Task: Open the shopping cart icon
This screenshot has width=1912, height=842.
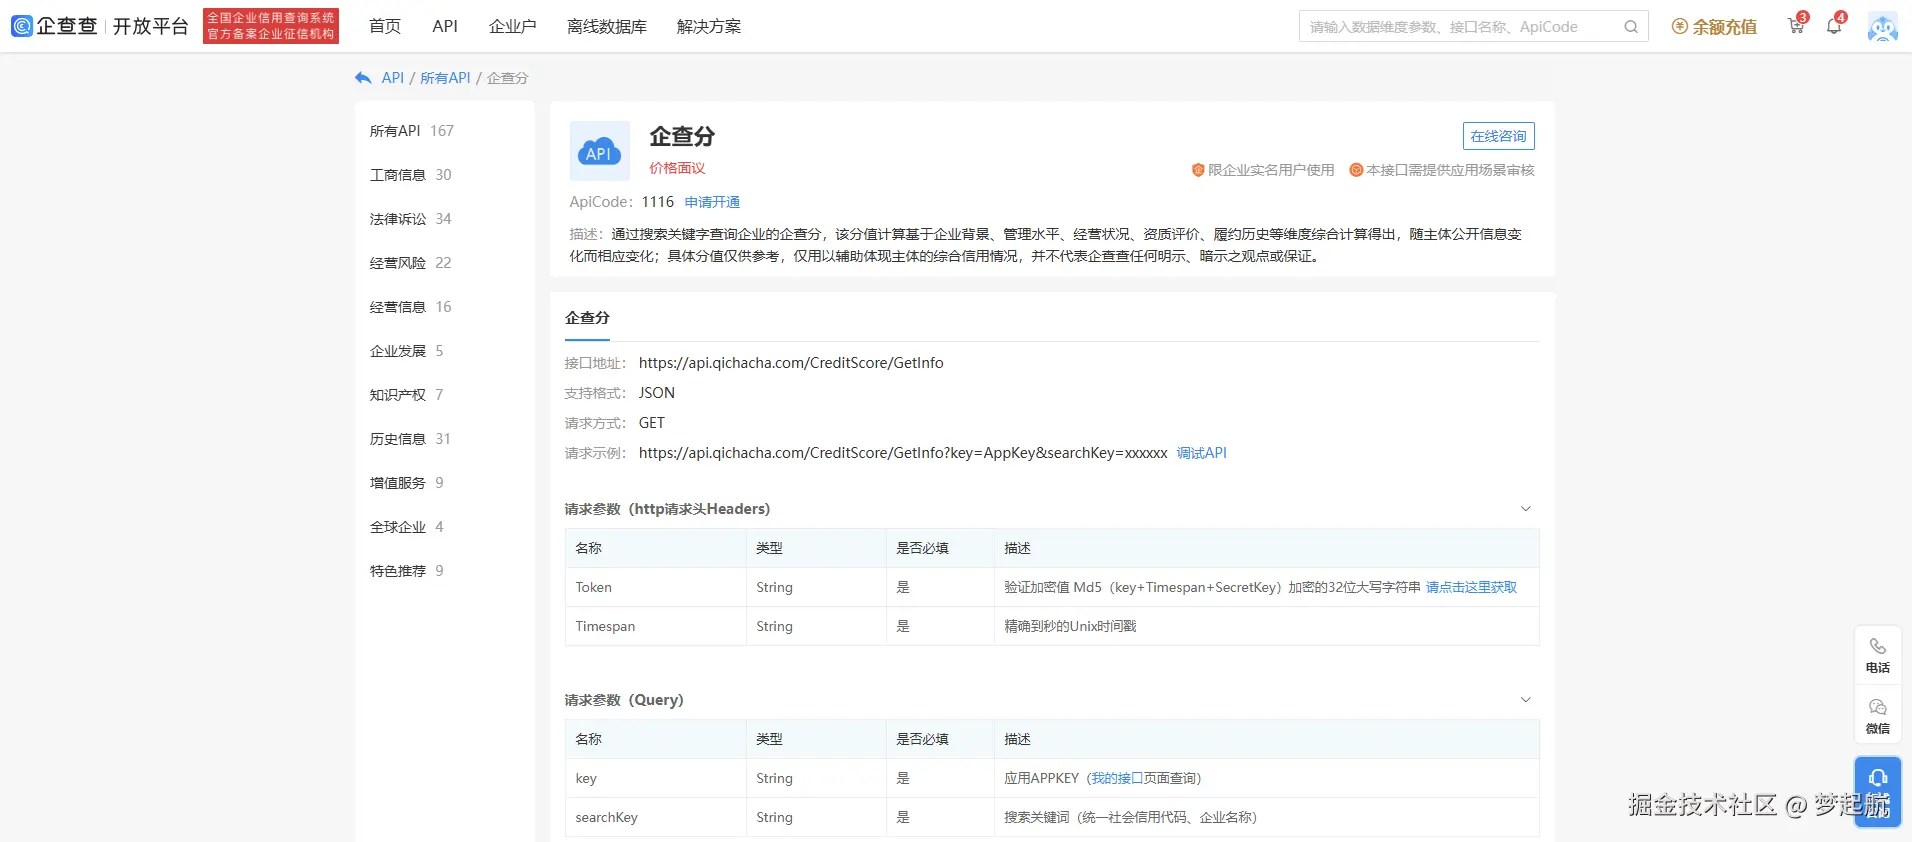Action: pos(1796,26)
